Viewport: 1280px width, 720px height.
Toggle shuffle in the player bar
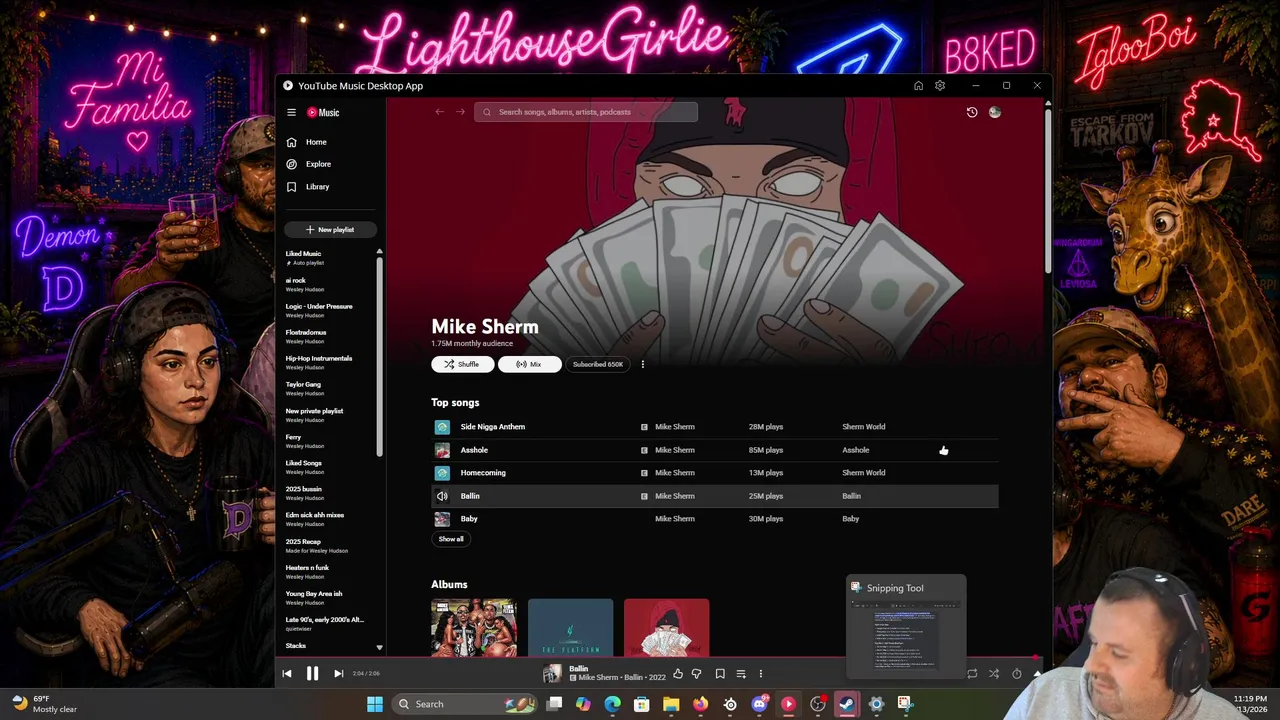pos(994,674)
